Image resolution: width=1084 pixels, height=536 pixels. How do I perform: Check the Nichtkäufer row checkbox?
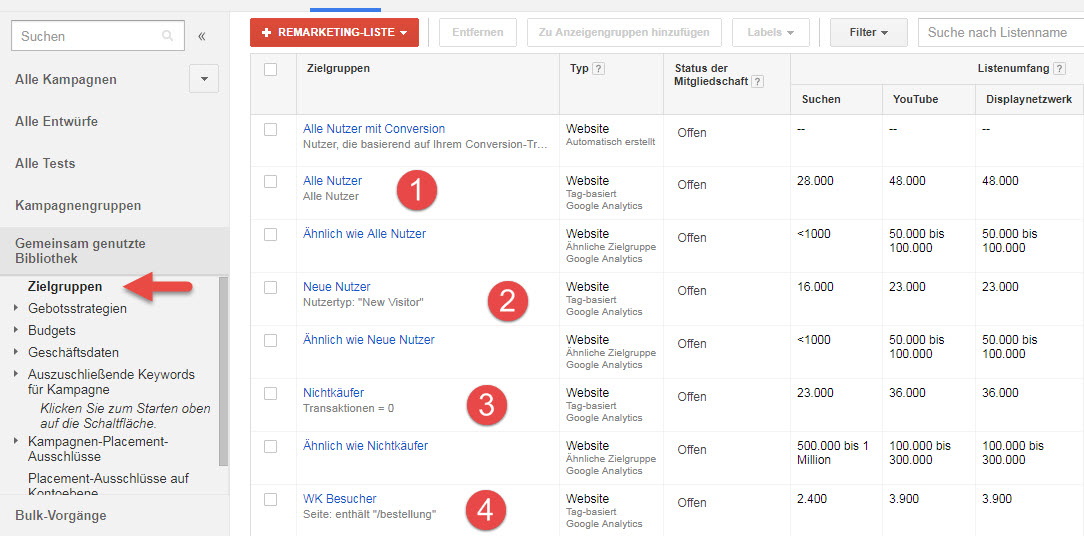[270, 394]
